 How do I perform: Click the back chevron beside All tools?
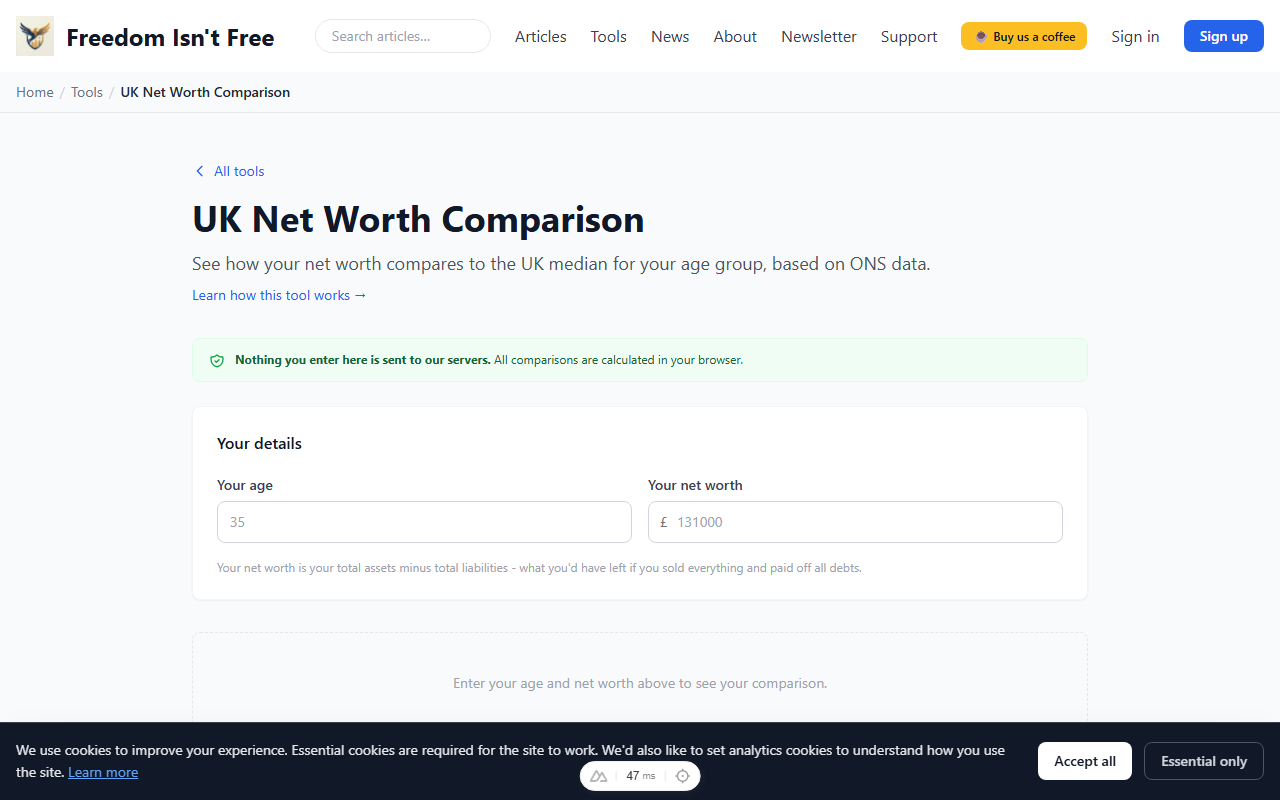[199, 171]
